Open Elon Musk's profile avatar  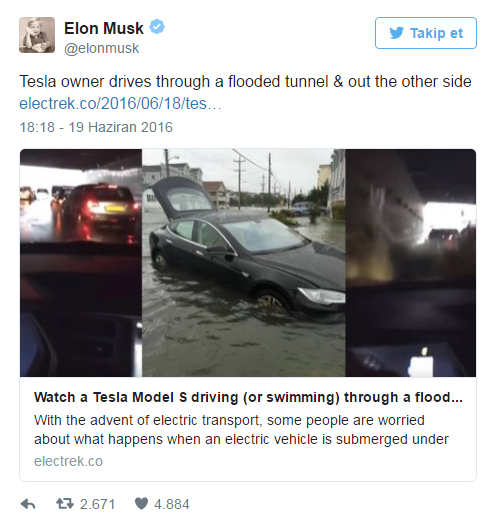pyautogui.click(x=37, y=35)
